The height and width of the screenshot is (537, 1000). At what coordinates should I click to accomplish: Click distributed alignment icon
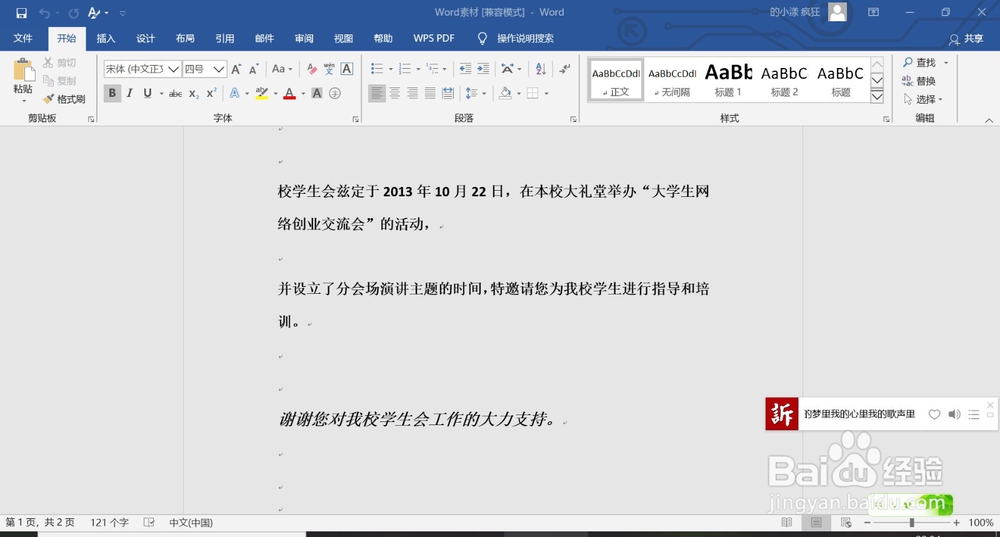click(x=448, y=94)
